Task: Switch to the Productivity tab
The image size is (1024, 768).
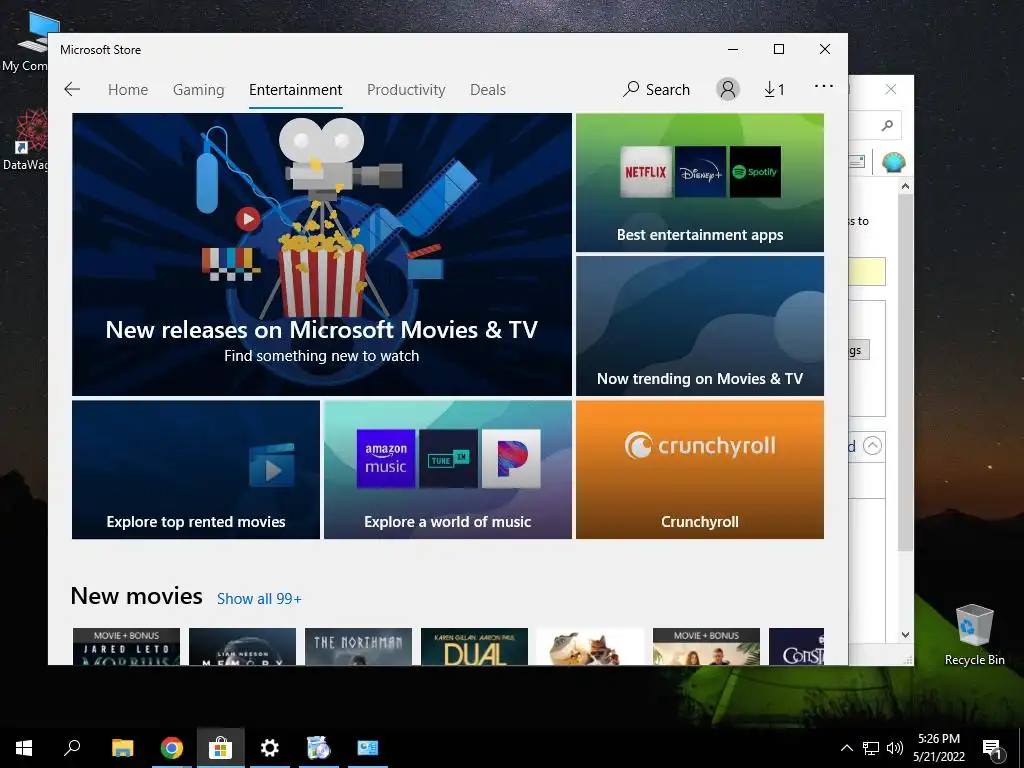Action: tap(406, 89)
